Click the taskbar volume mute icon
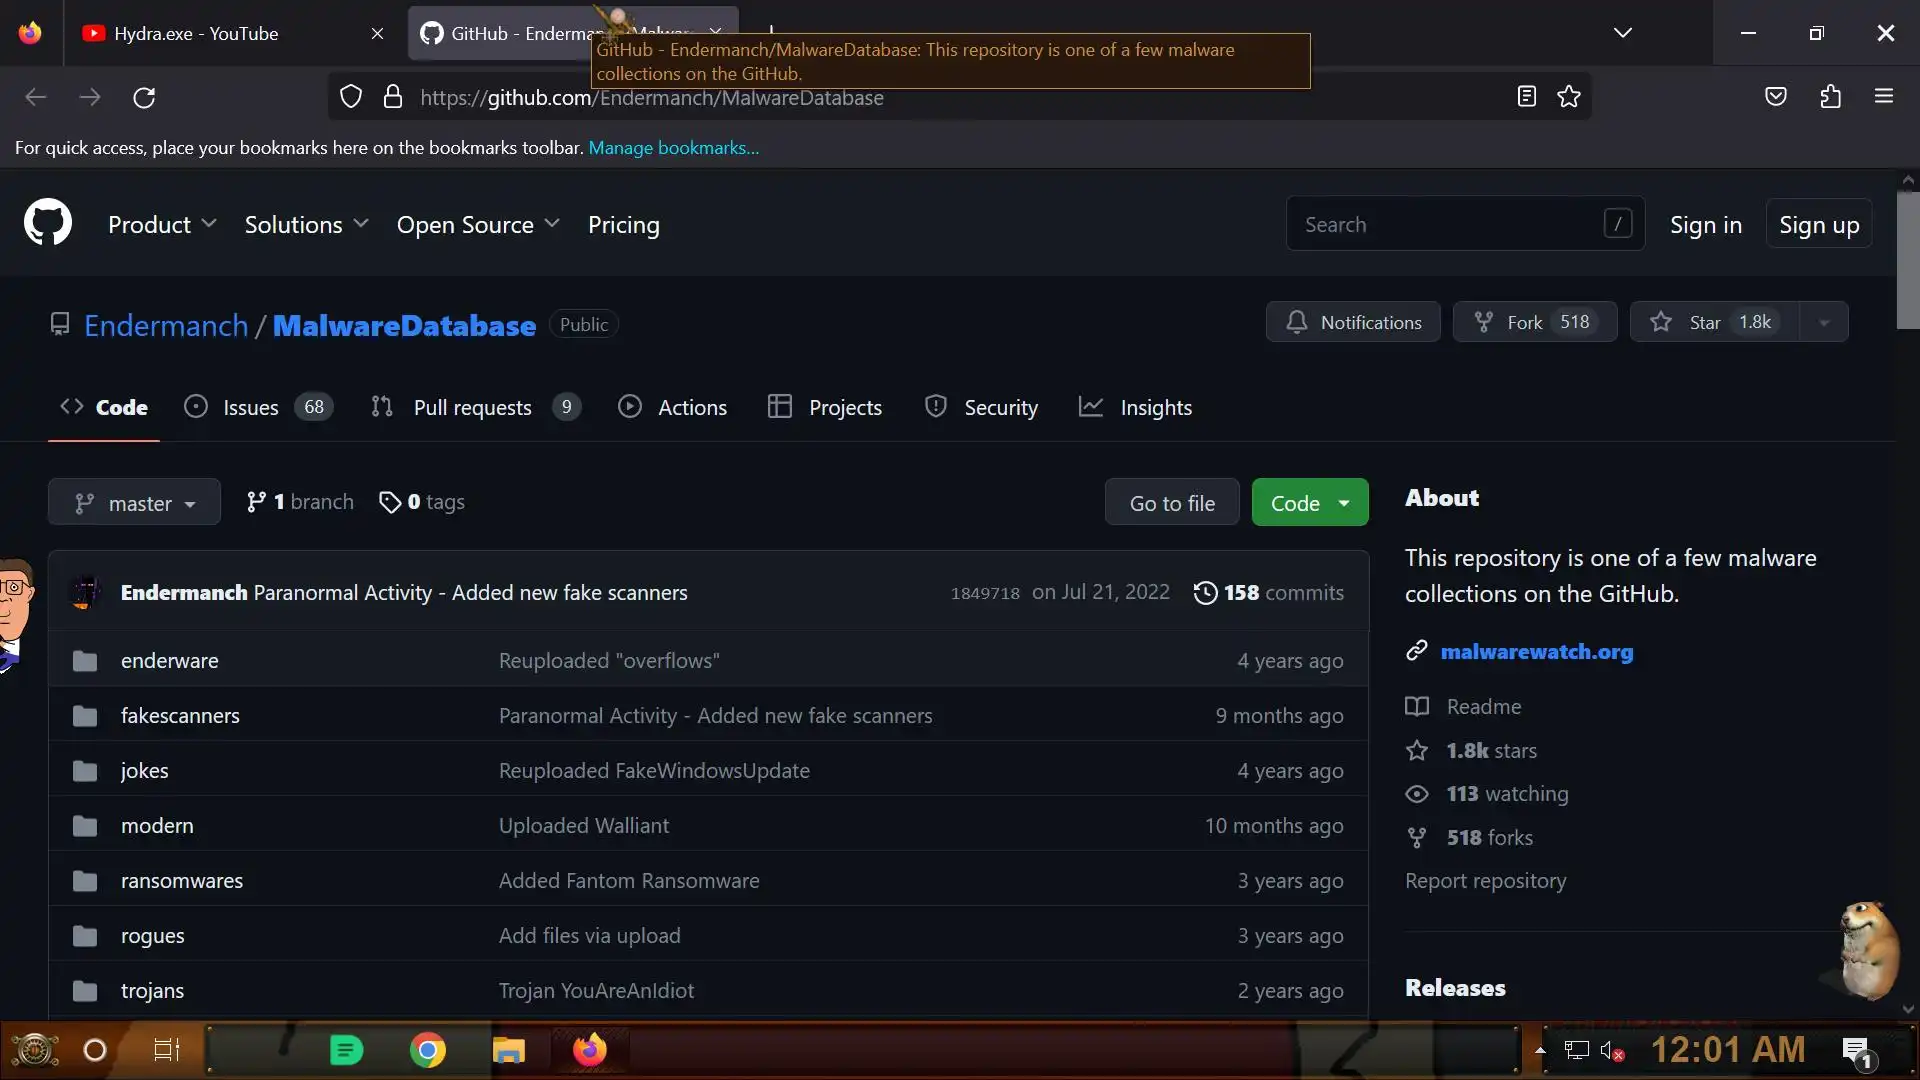Image resolution: width=1920 pixels, height=1080 pixels. coord(1611,1050)
